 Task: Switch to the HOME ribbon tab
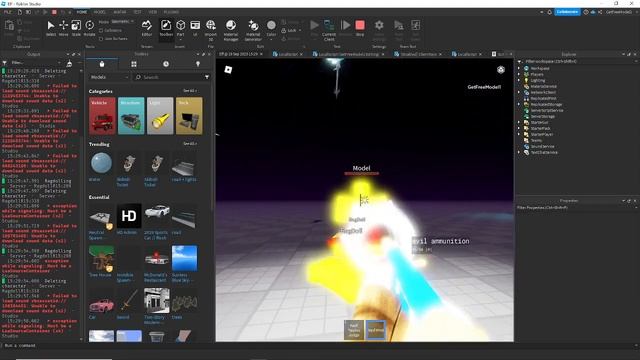pyautogui.click(x=82, y=12)
